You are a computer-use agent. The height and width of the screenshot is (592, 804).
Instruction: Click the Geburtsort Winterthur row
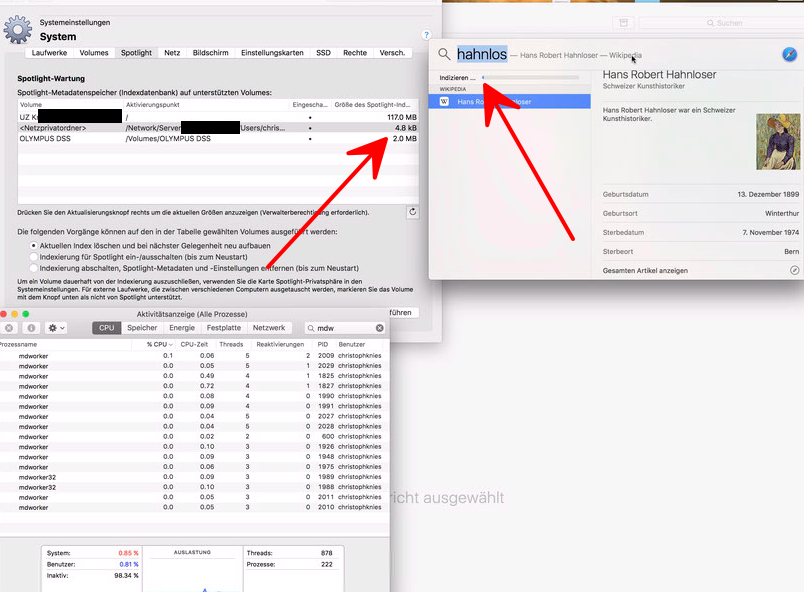tap(700, 213)
